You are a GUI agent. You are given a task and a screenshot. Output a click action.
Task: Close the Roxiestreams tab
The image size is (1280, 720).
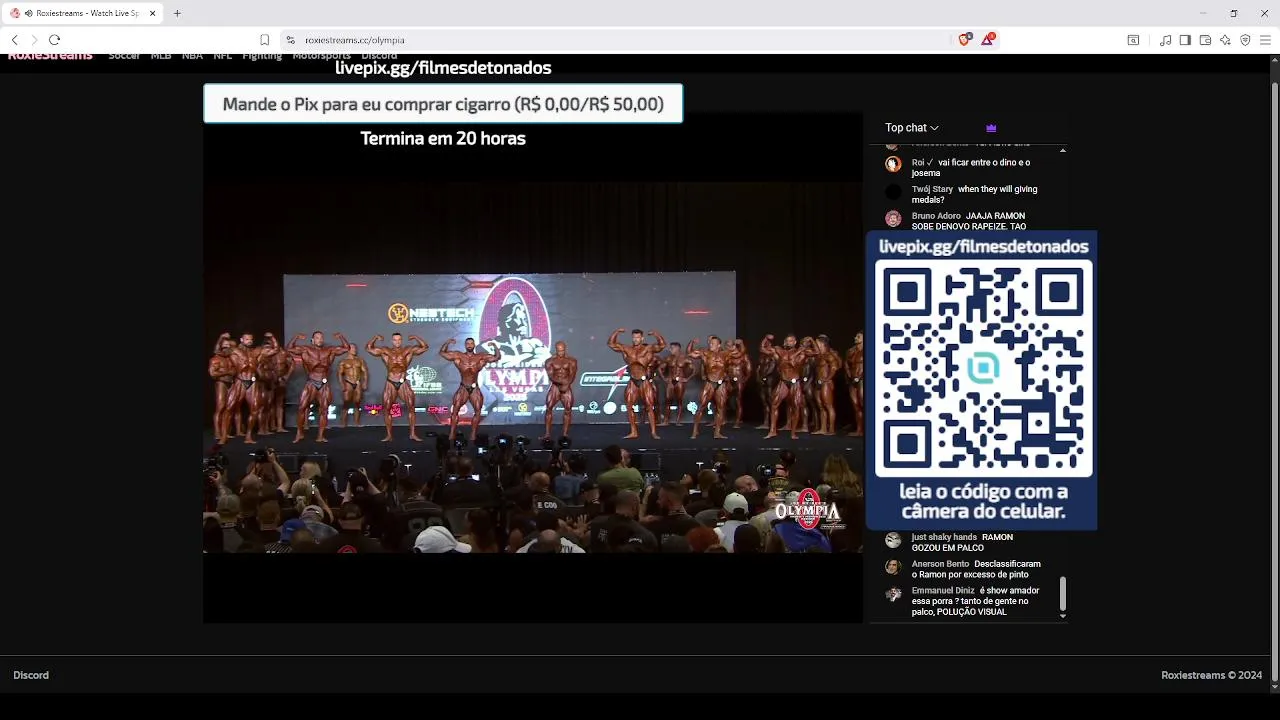pyautogui.click(x=152, y=13)
